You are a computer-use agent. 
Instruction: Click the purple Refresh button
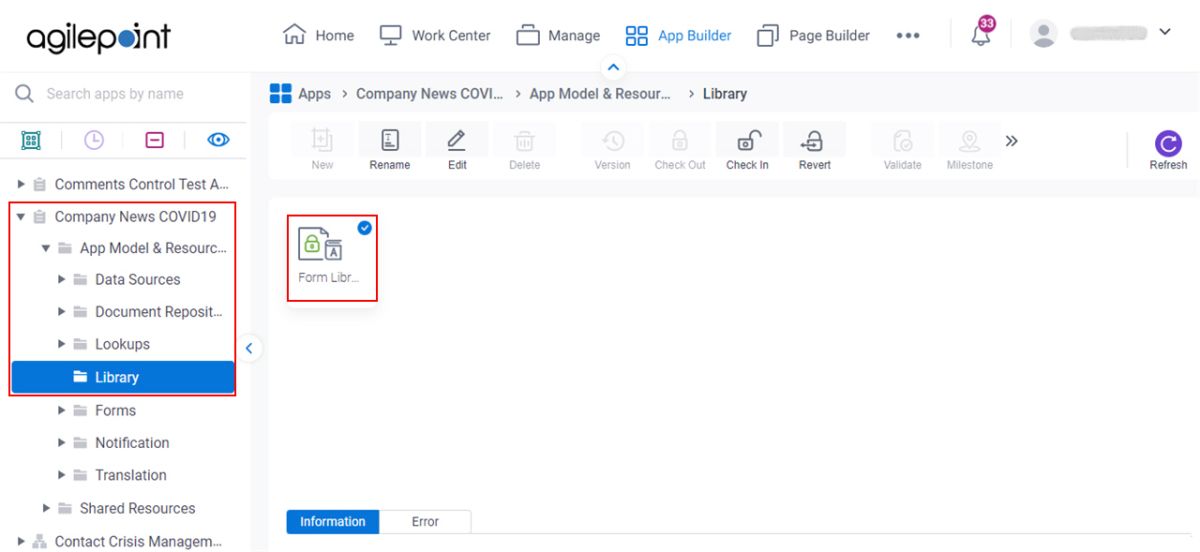click(1168, 150)
